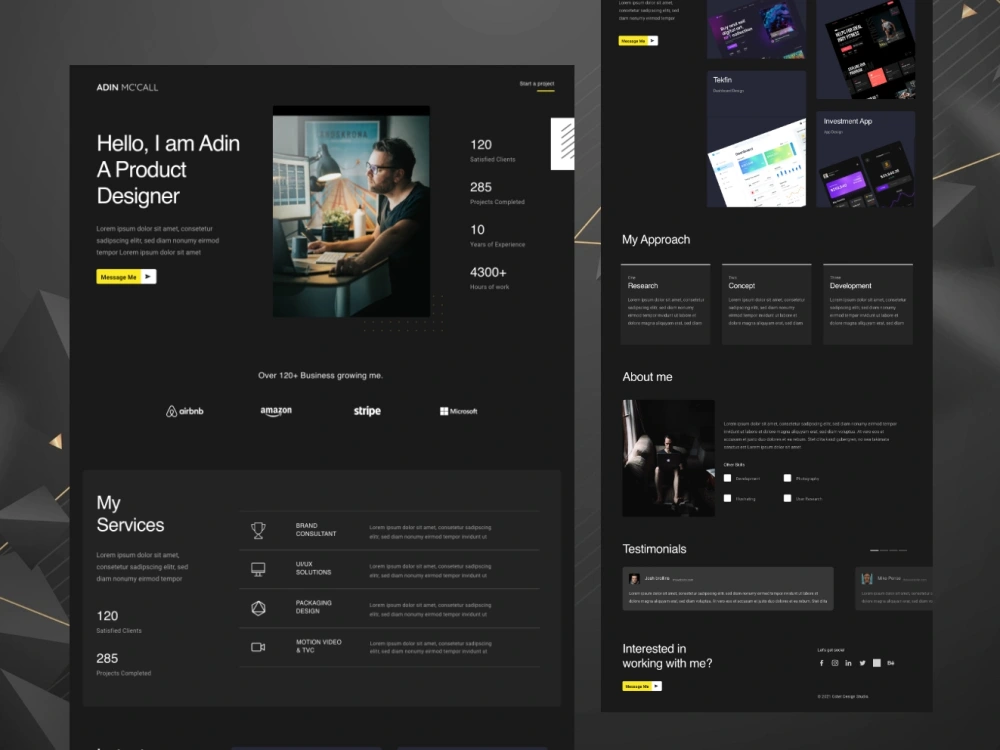1000x750 pixels.
Task: Select the Development approach card
Action: (868, 304)
